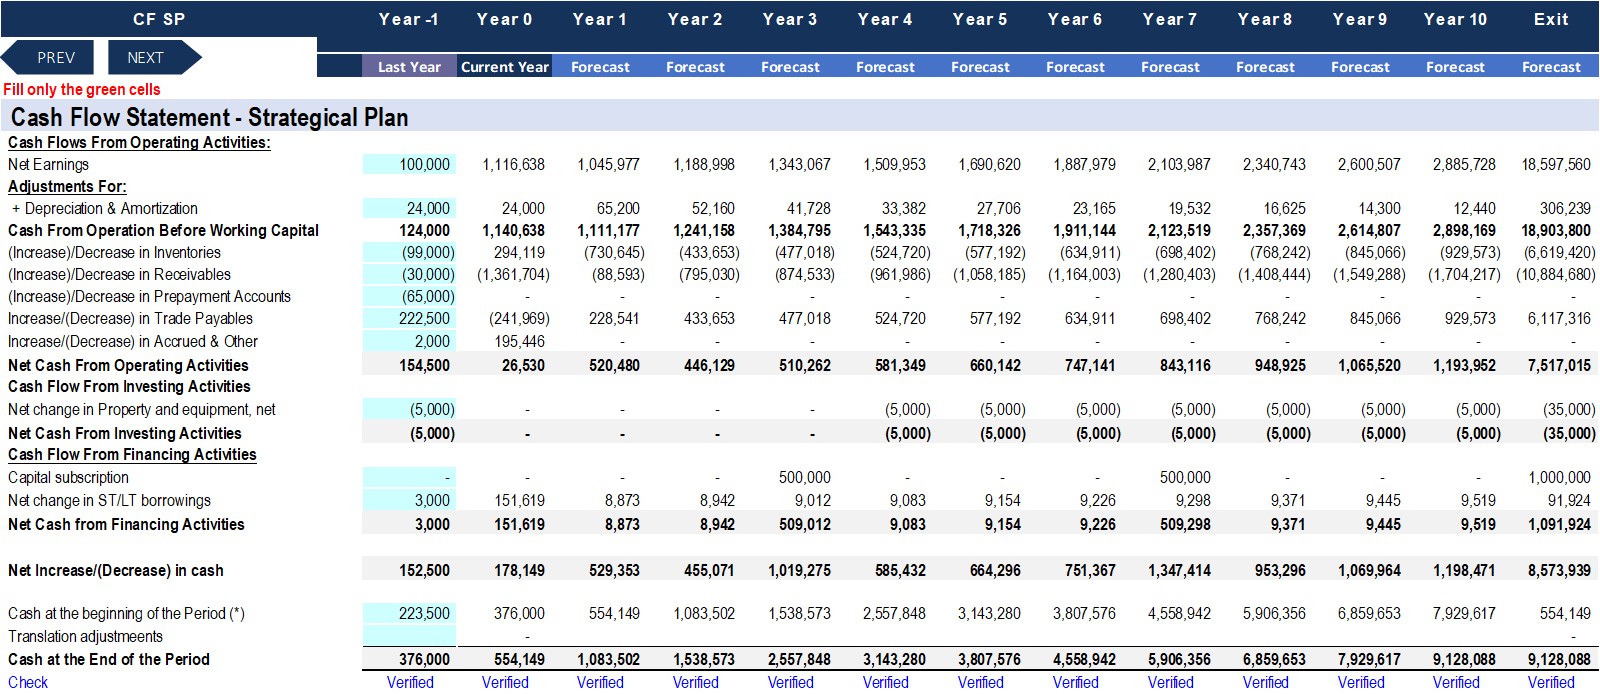This screenshot has width=1600, height=694.
Task: Click the Exit column header
Action: 1551,19
